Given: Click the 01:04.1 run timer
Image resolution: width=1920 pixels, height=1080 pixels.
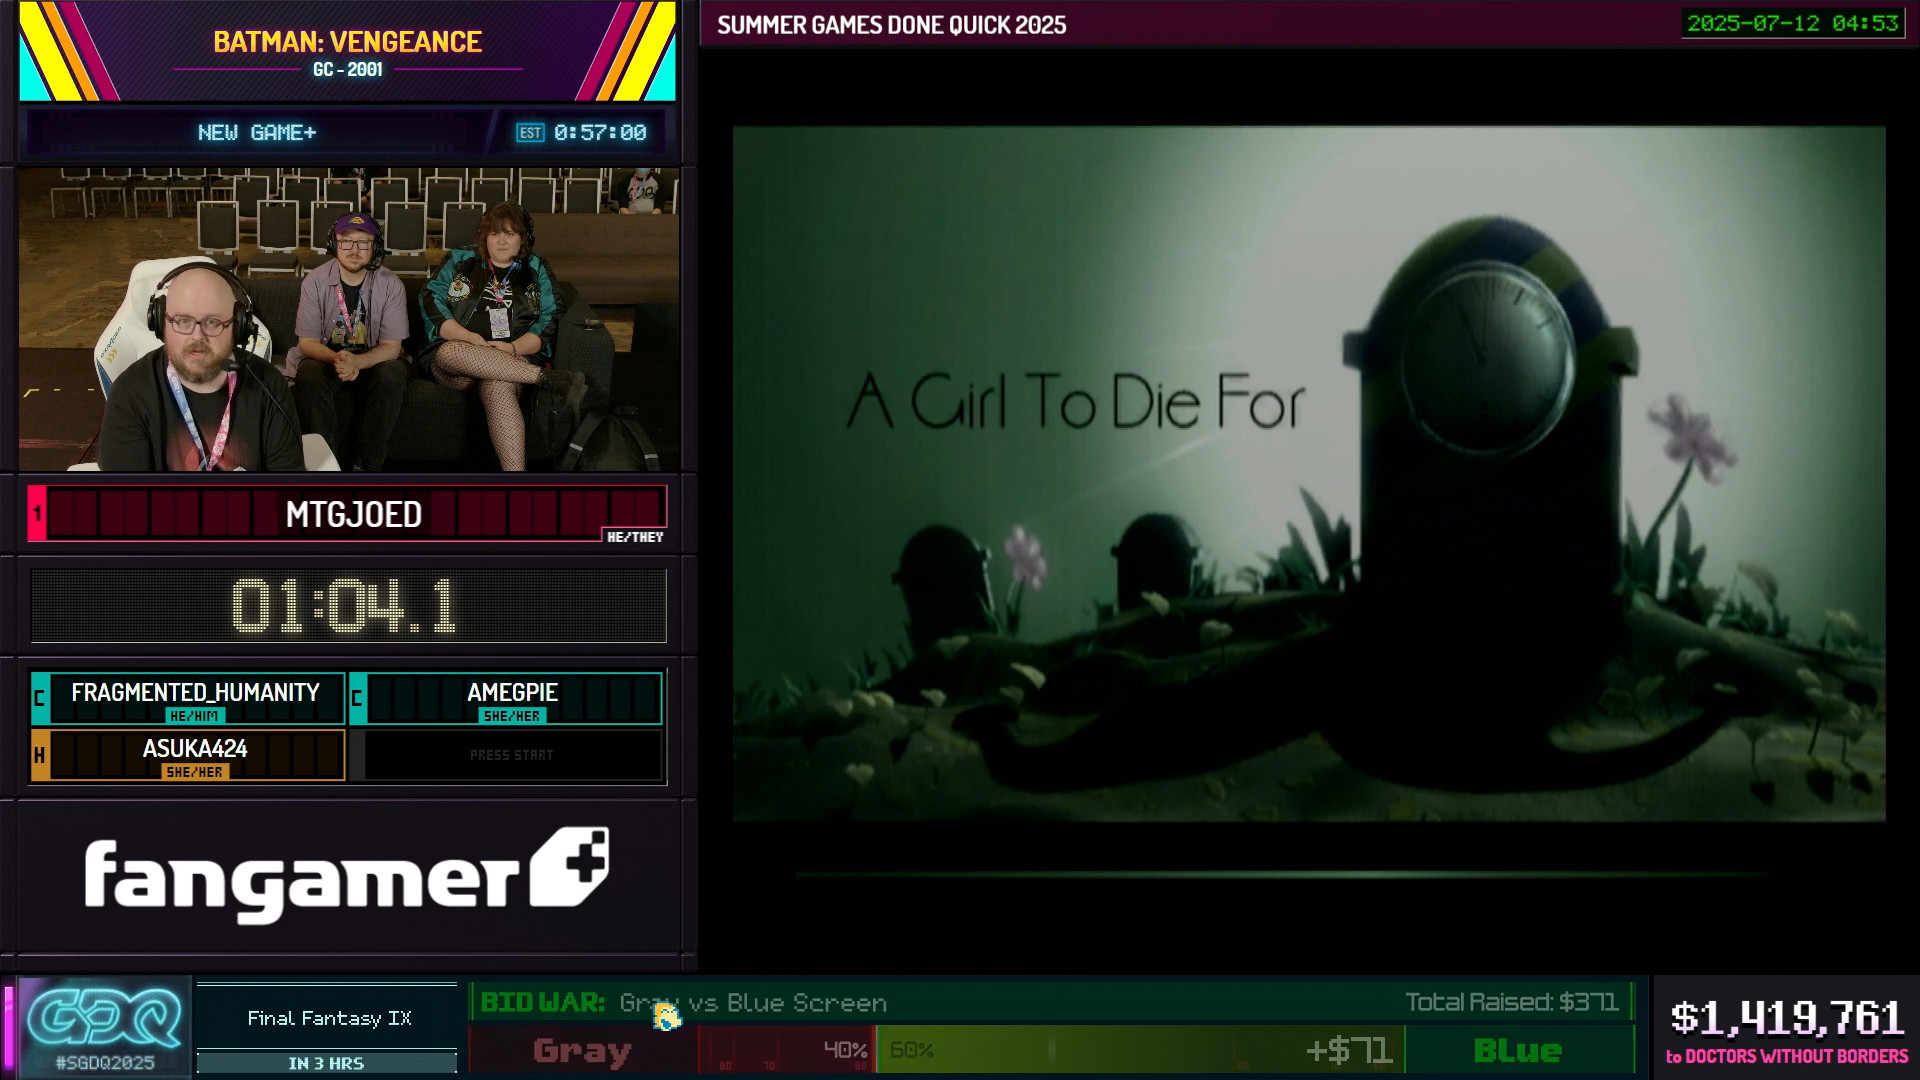Looking at the screenshot, I should tap(345, 606).
